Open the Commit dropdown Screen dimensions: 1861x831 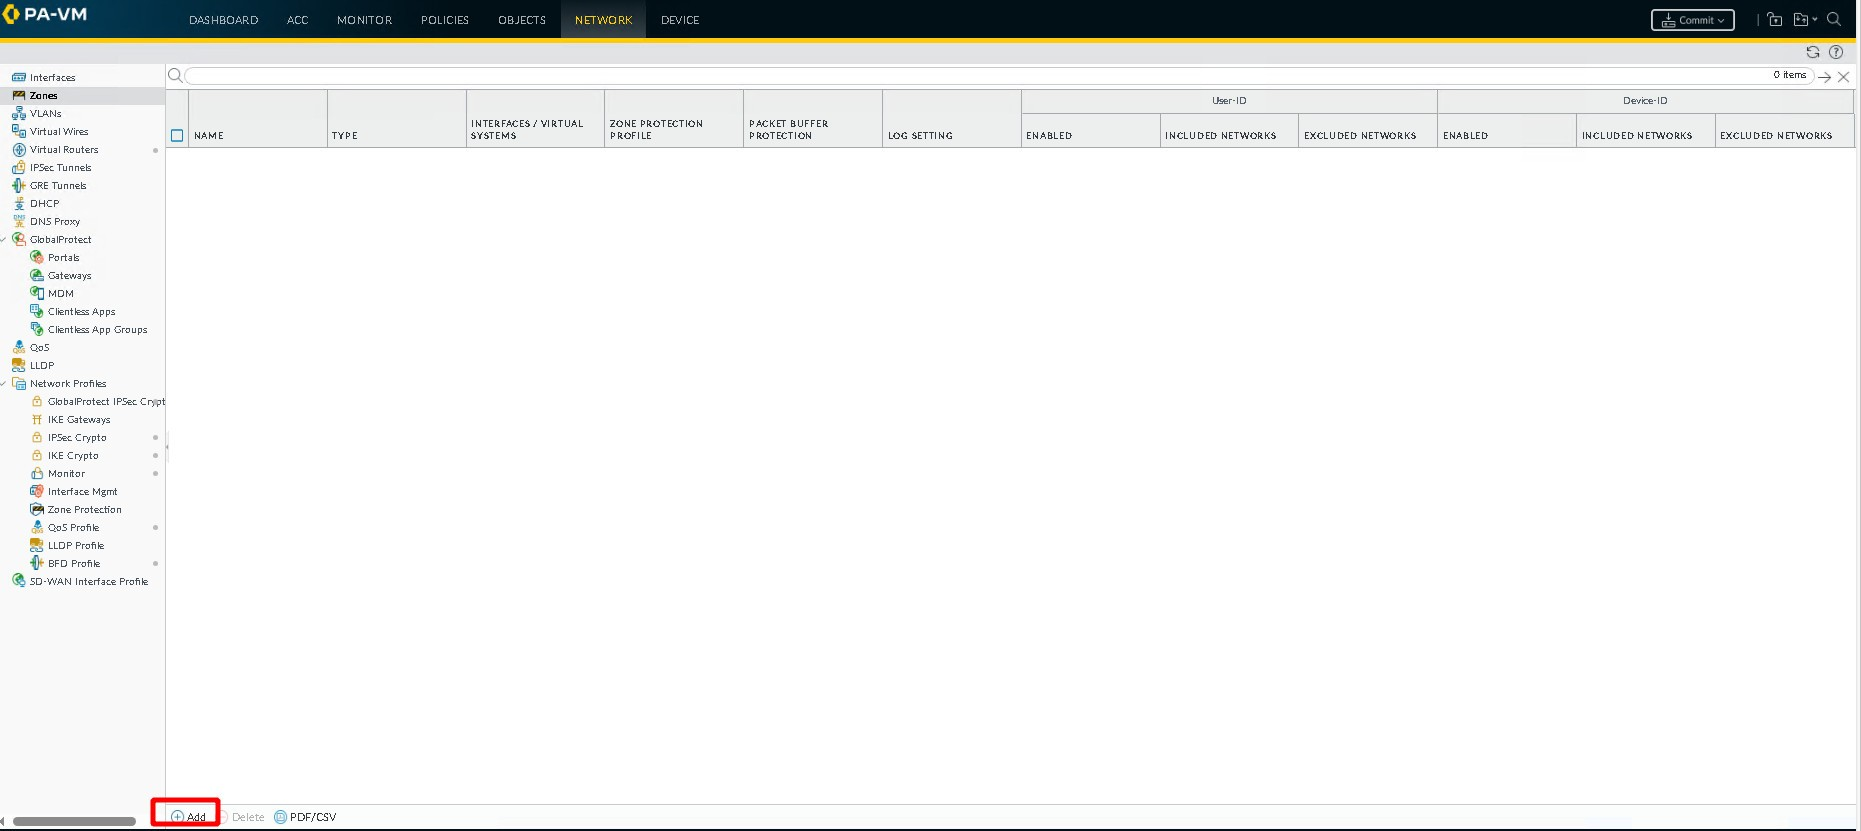(1692, 20)
